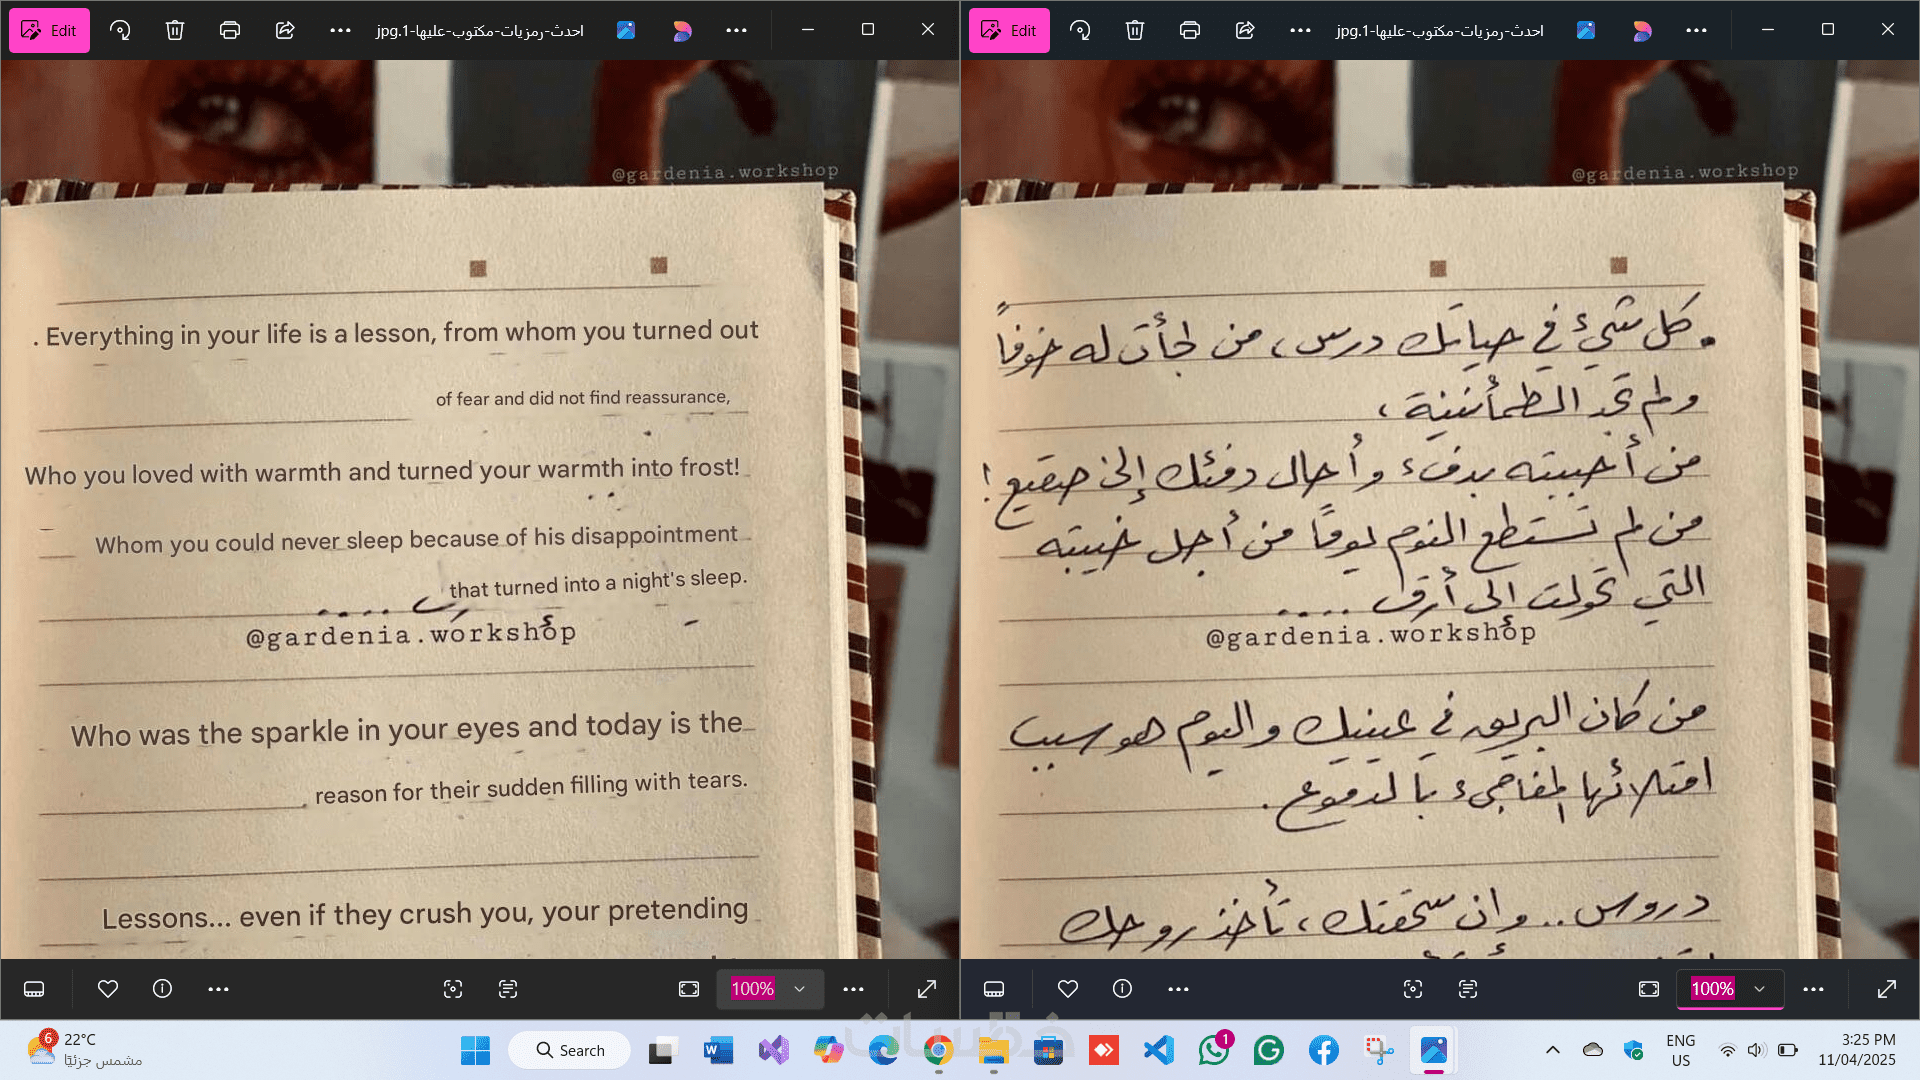
Task: Delete image using trash icon in right window
Action: 1134,30
